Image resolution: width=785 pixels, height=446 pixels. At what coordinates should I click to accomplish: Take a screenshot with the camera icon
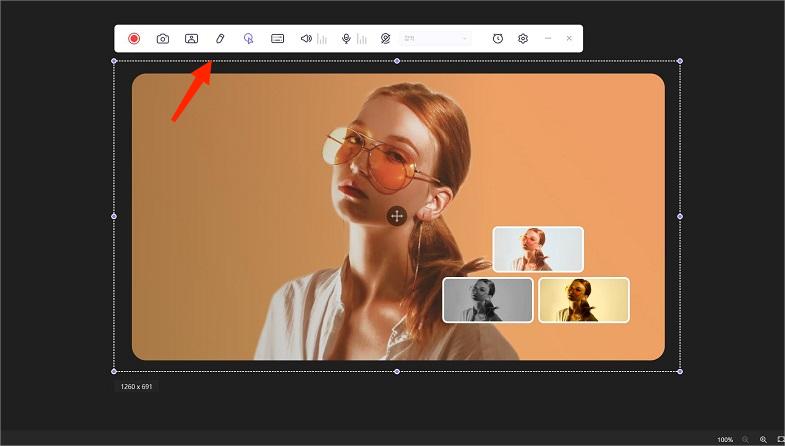tap(163, 39)
